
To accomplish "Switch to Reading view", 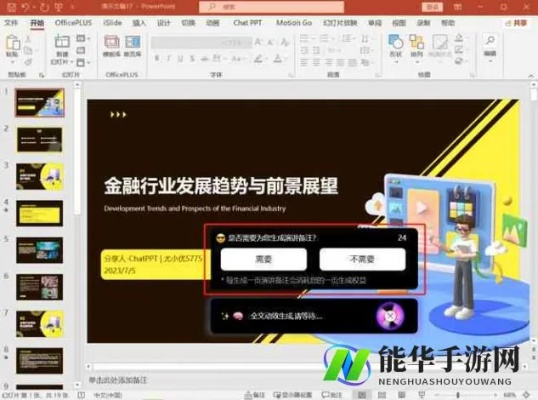I will (401, 395).
